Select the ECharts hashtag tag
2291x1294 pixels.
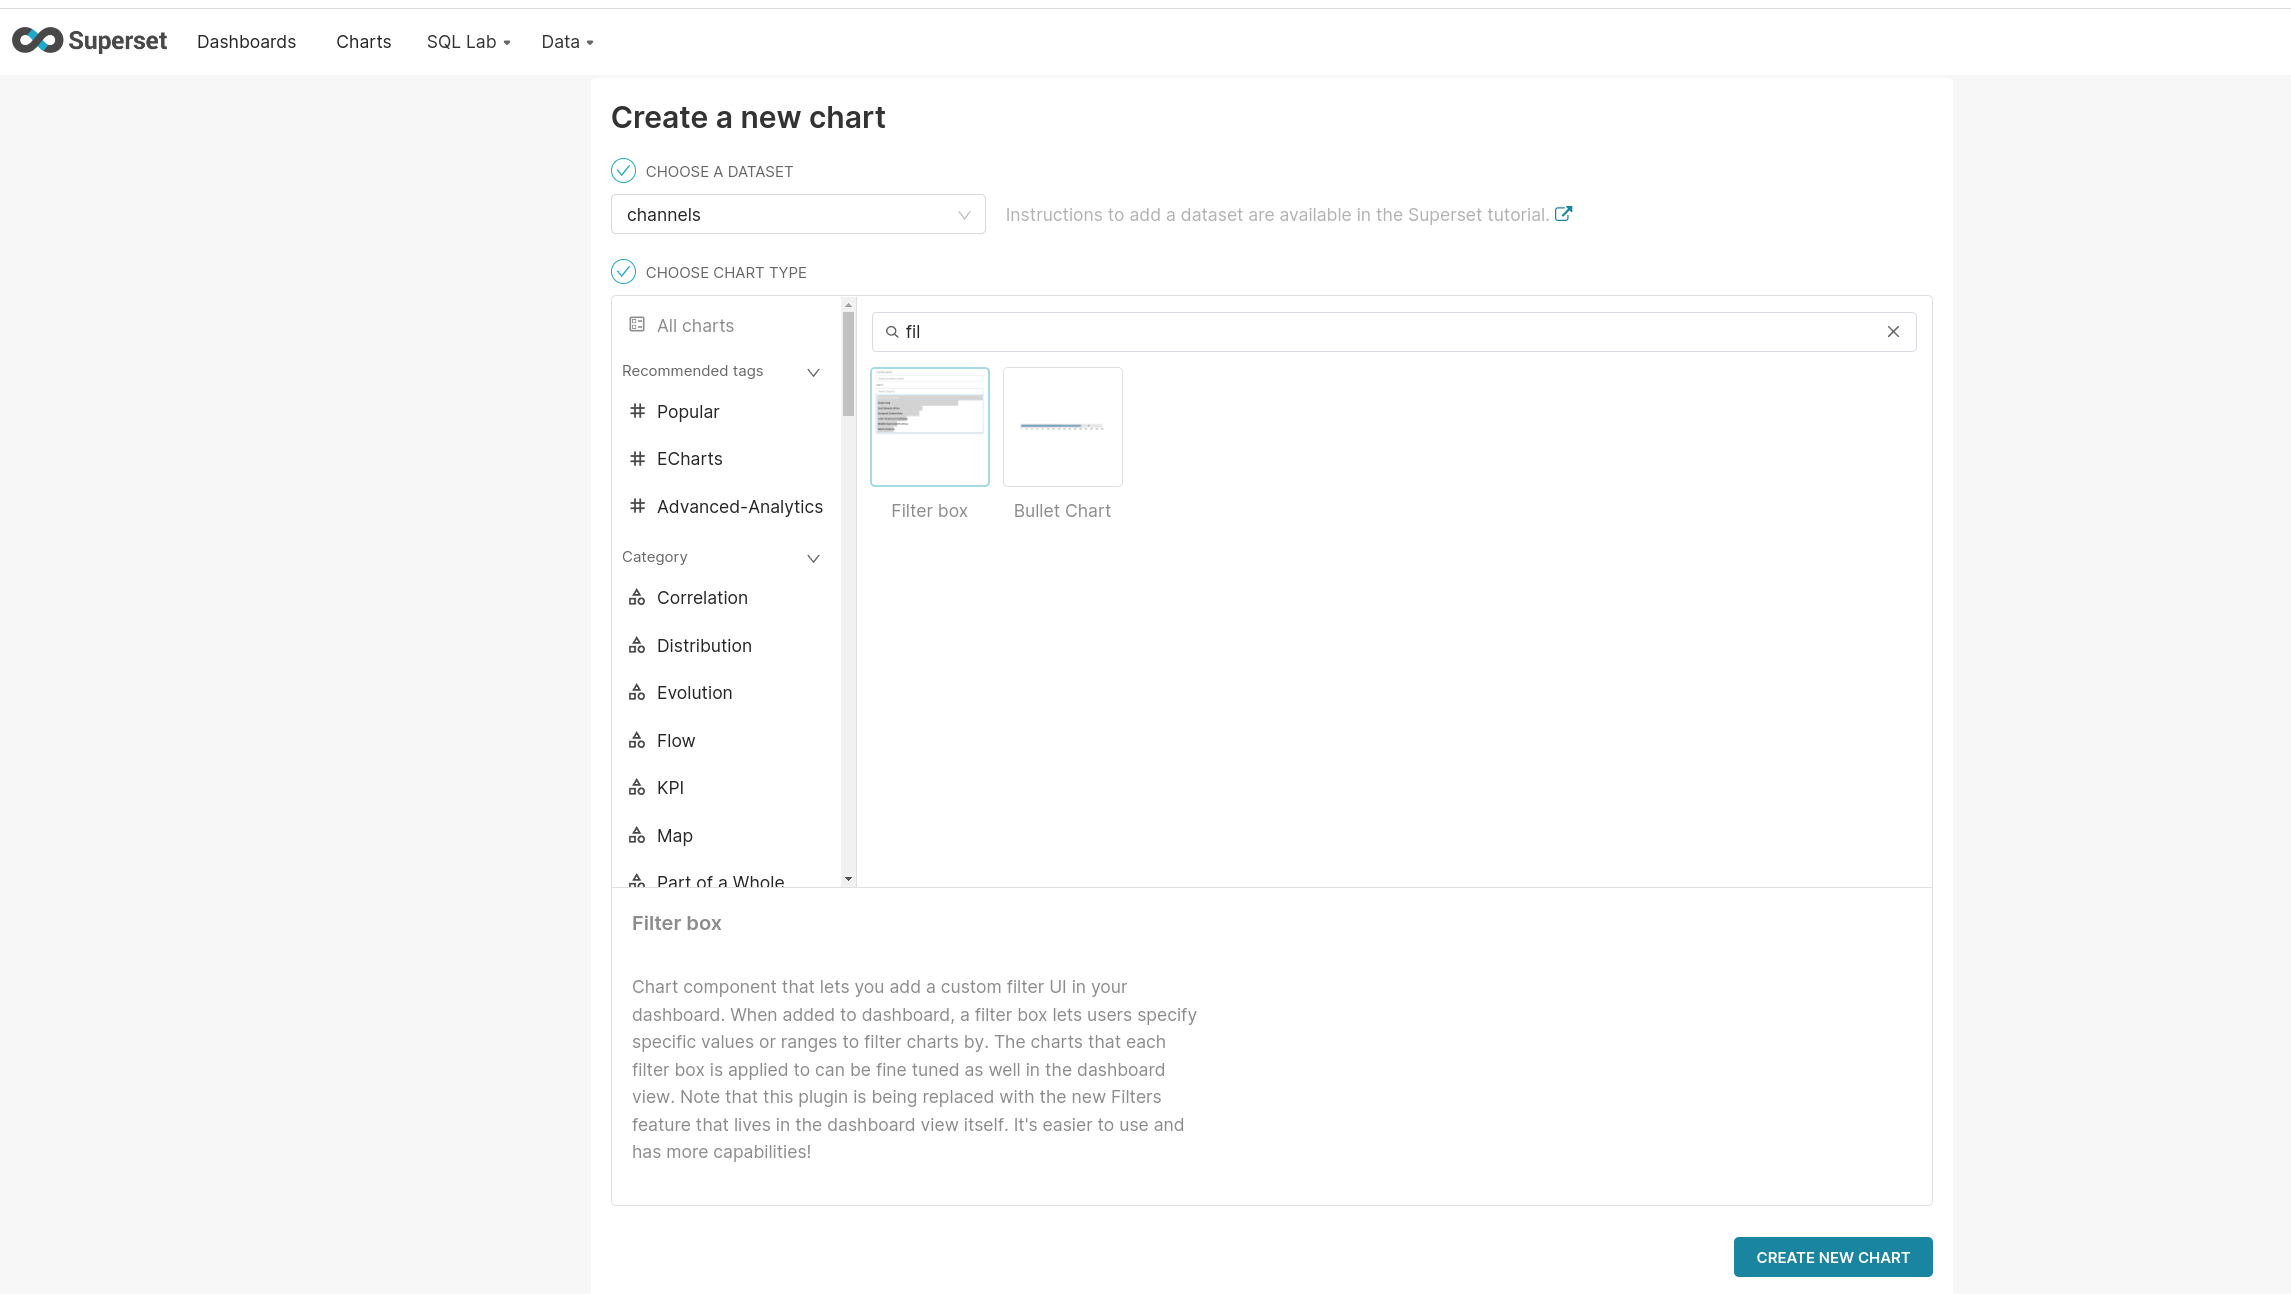click(689, 458)
